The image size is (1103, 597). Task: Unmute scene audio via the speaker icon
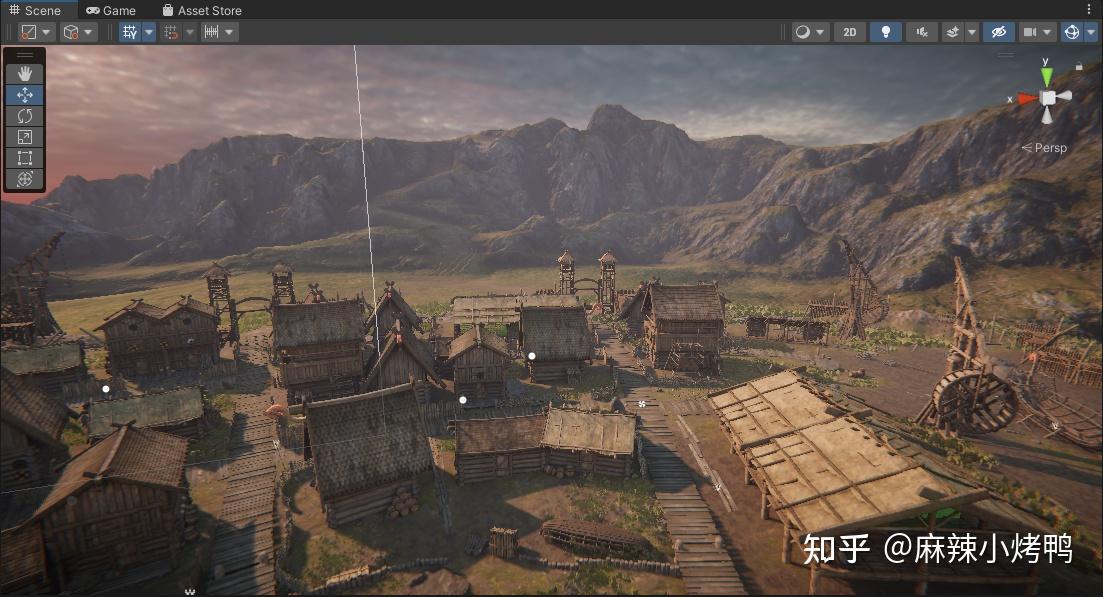(920, 31)
